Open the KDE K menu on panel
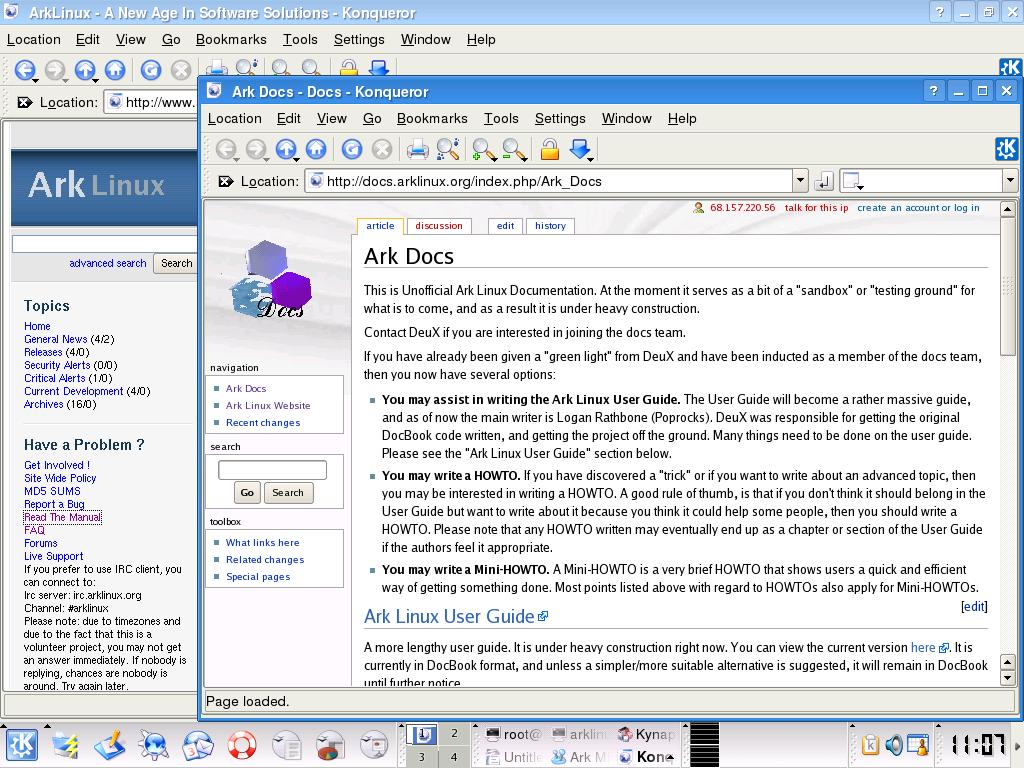1024x768 pixels. coord(22,745)
